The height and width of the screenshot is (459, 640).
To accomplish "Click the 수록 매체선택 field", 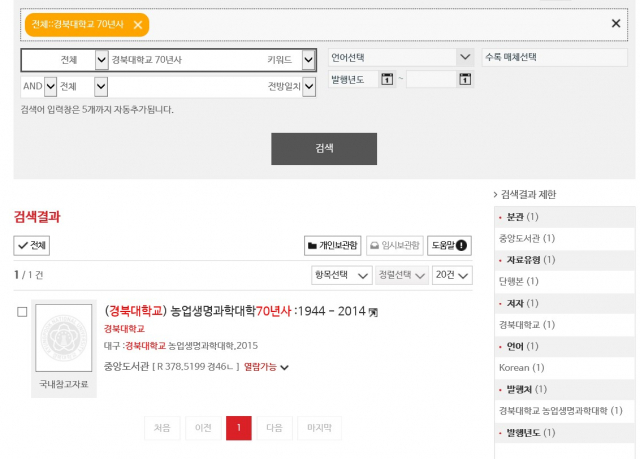I will pyautogui.click(x=555, y=58).
